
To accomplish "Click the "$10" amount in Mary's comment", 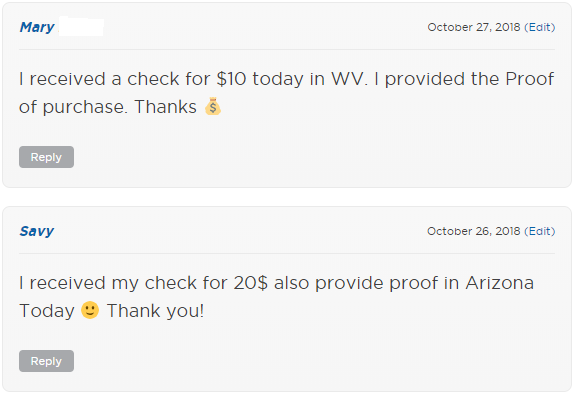I will click(231, 79).
